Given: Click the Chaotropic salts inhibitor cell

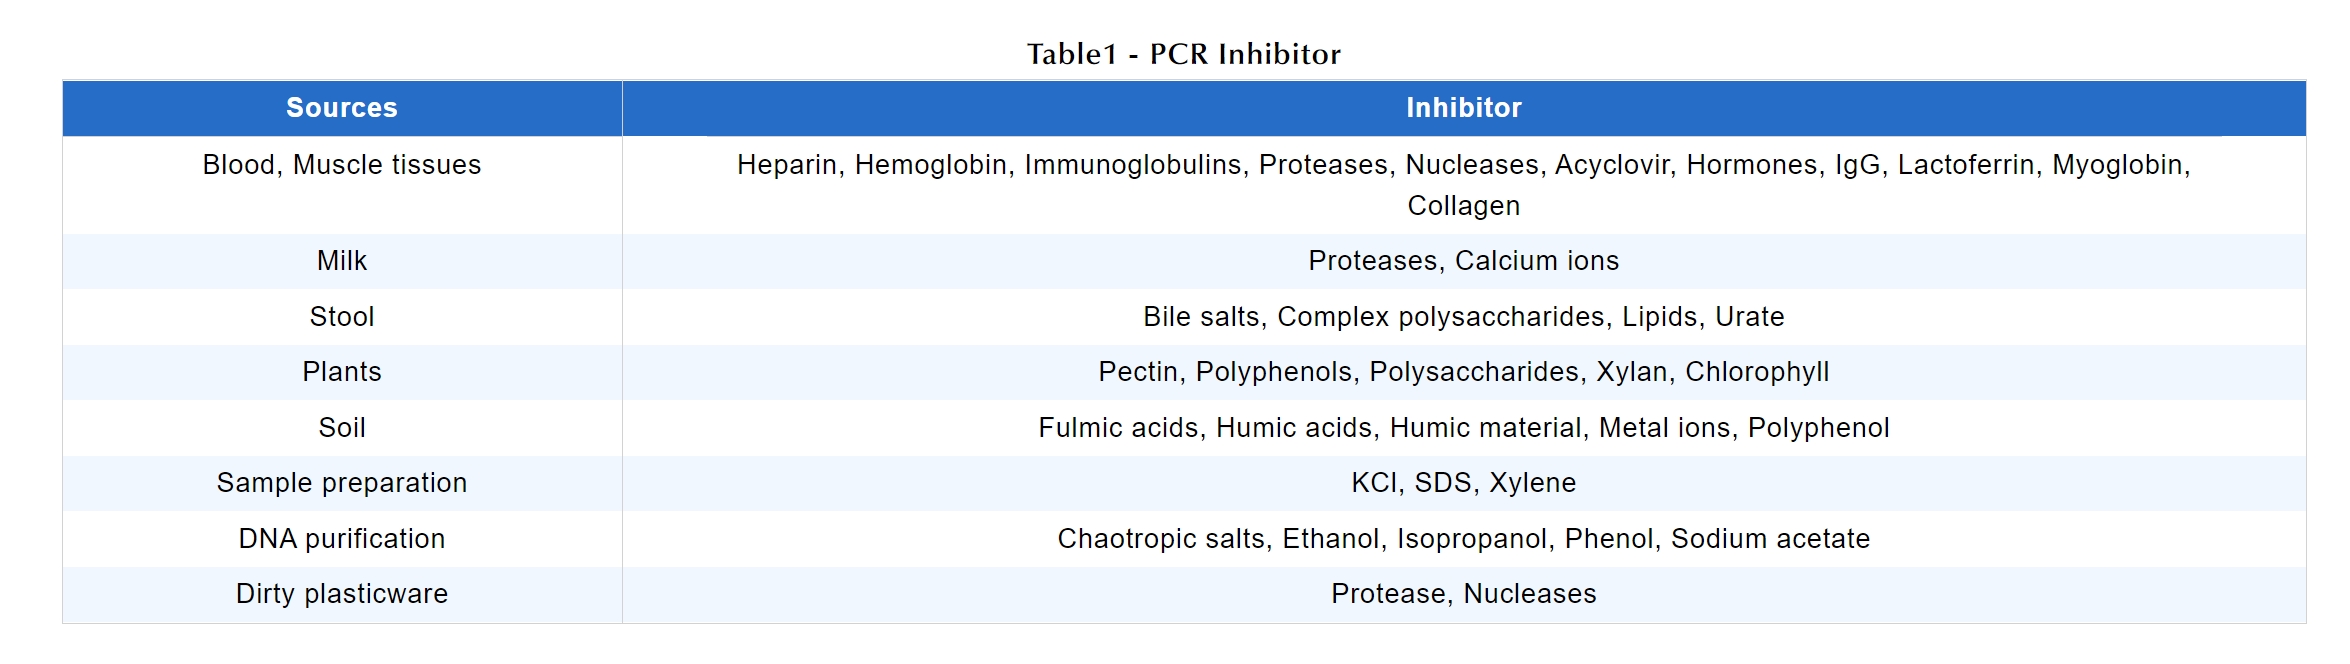Looking at the screenshot, I should tap(1464, 539).
